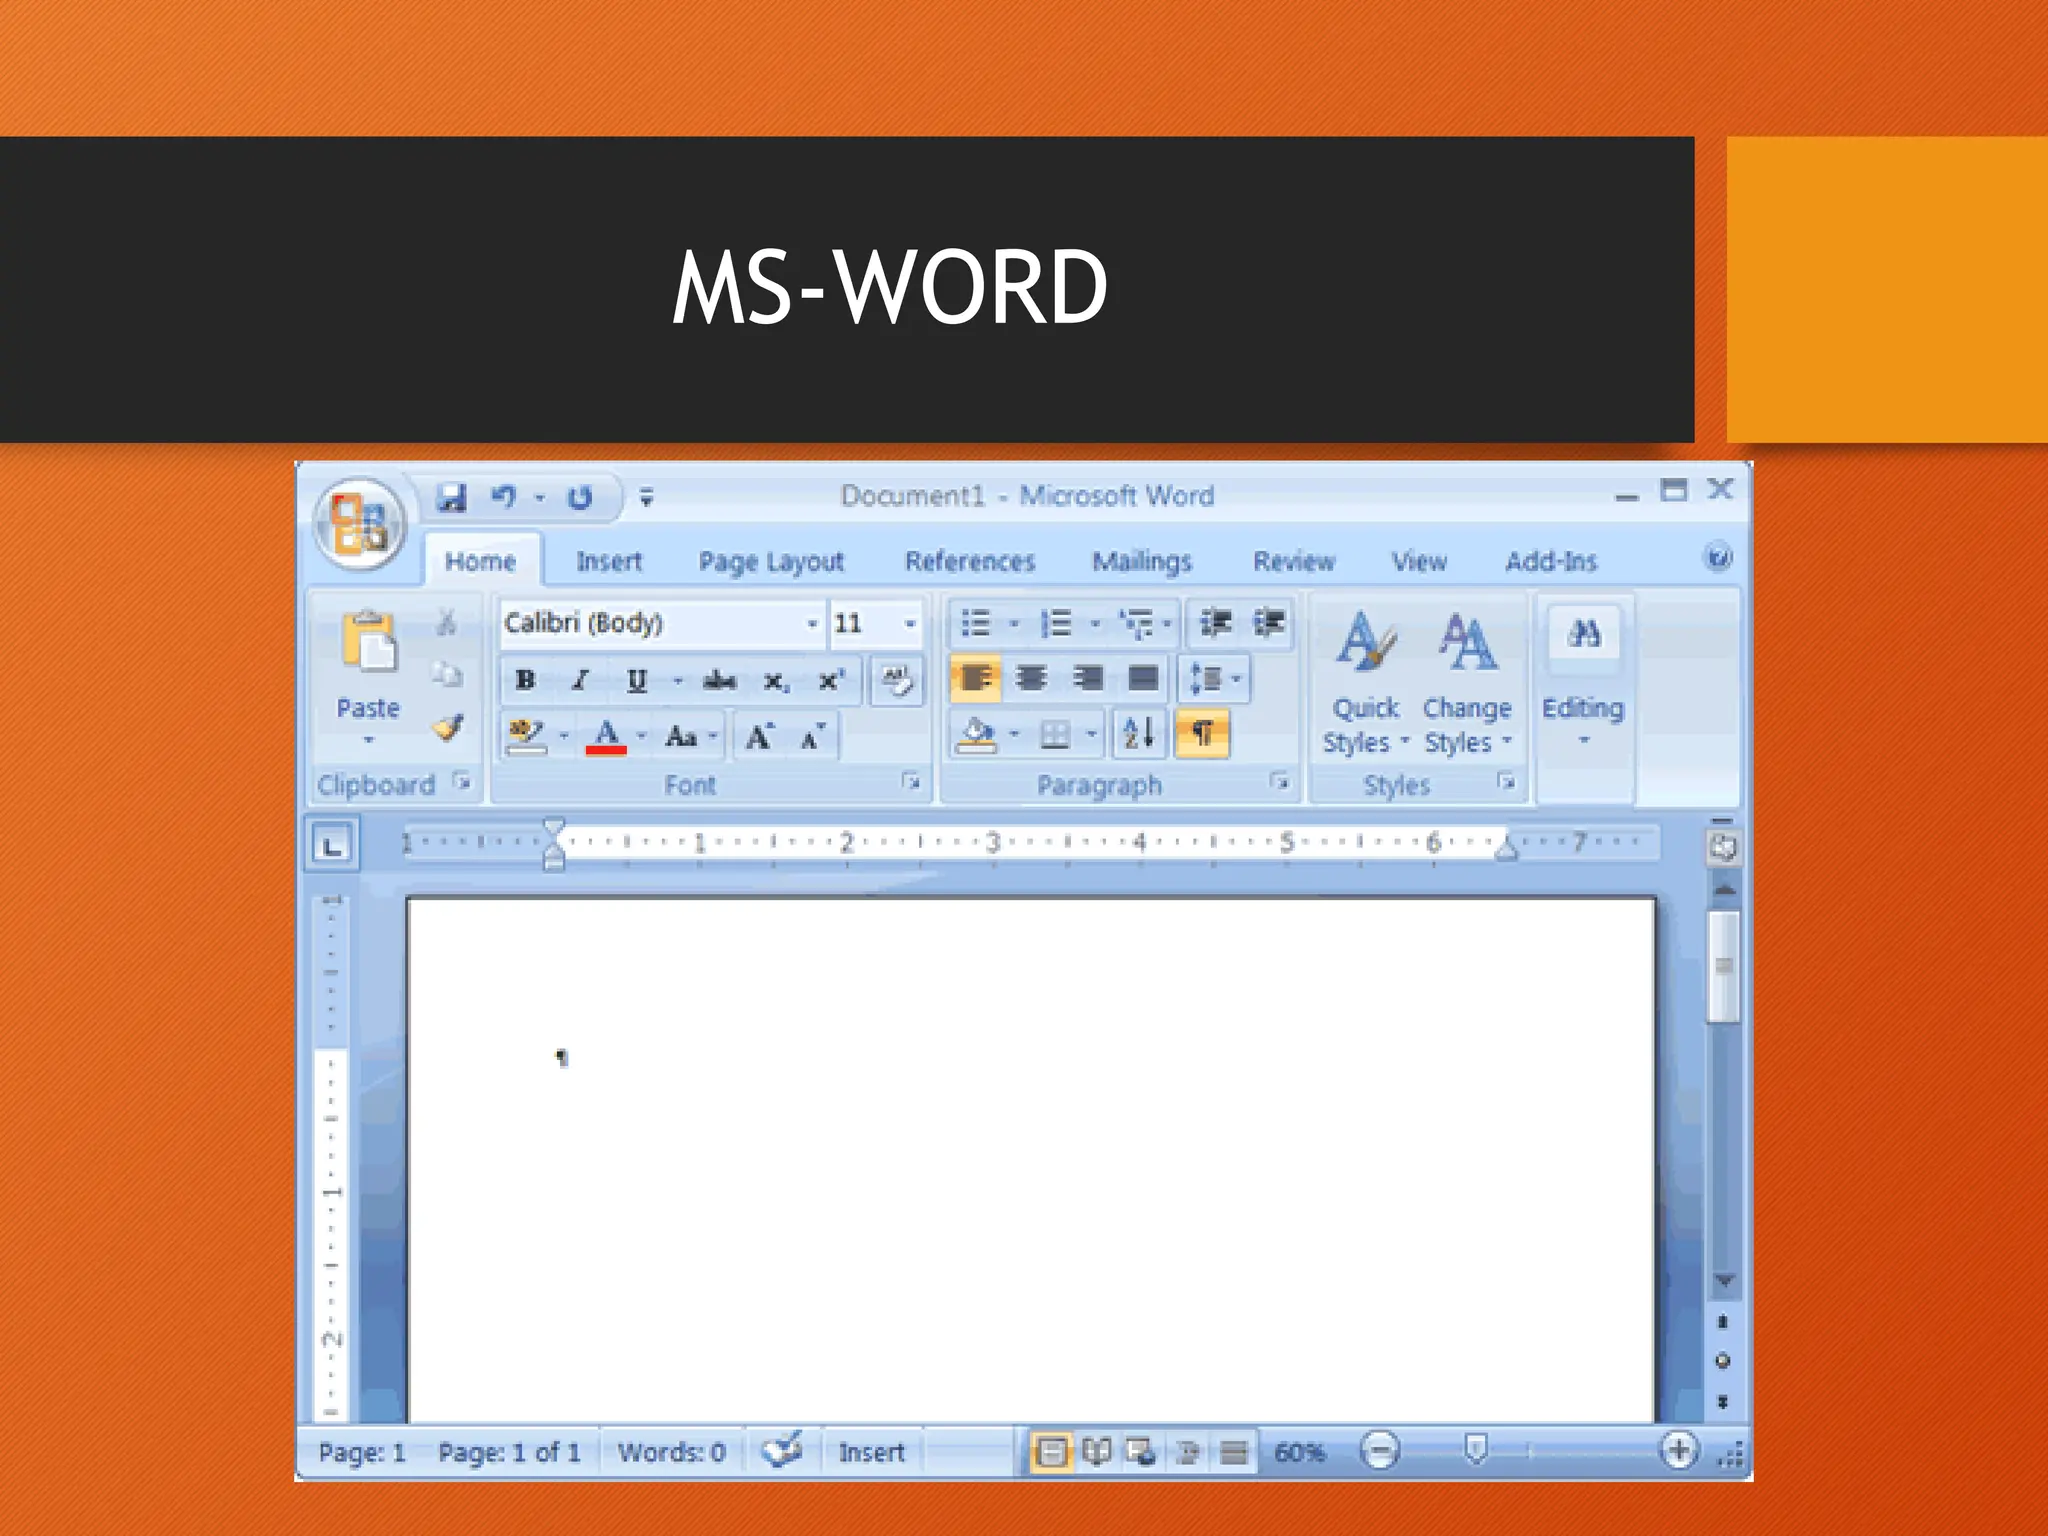The height and width of the screenshot is (1536, 2048).
Task: Click Grow Font large A icon
Action: click(x=759, y=736)
